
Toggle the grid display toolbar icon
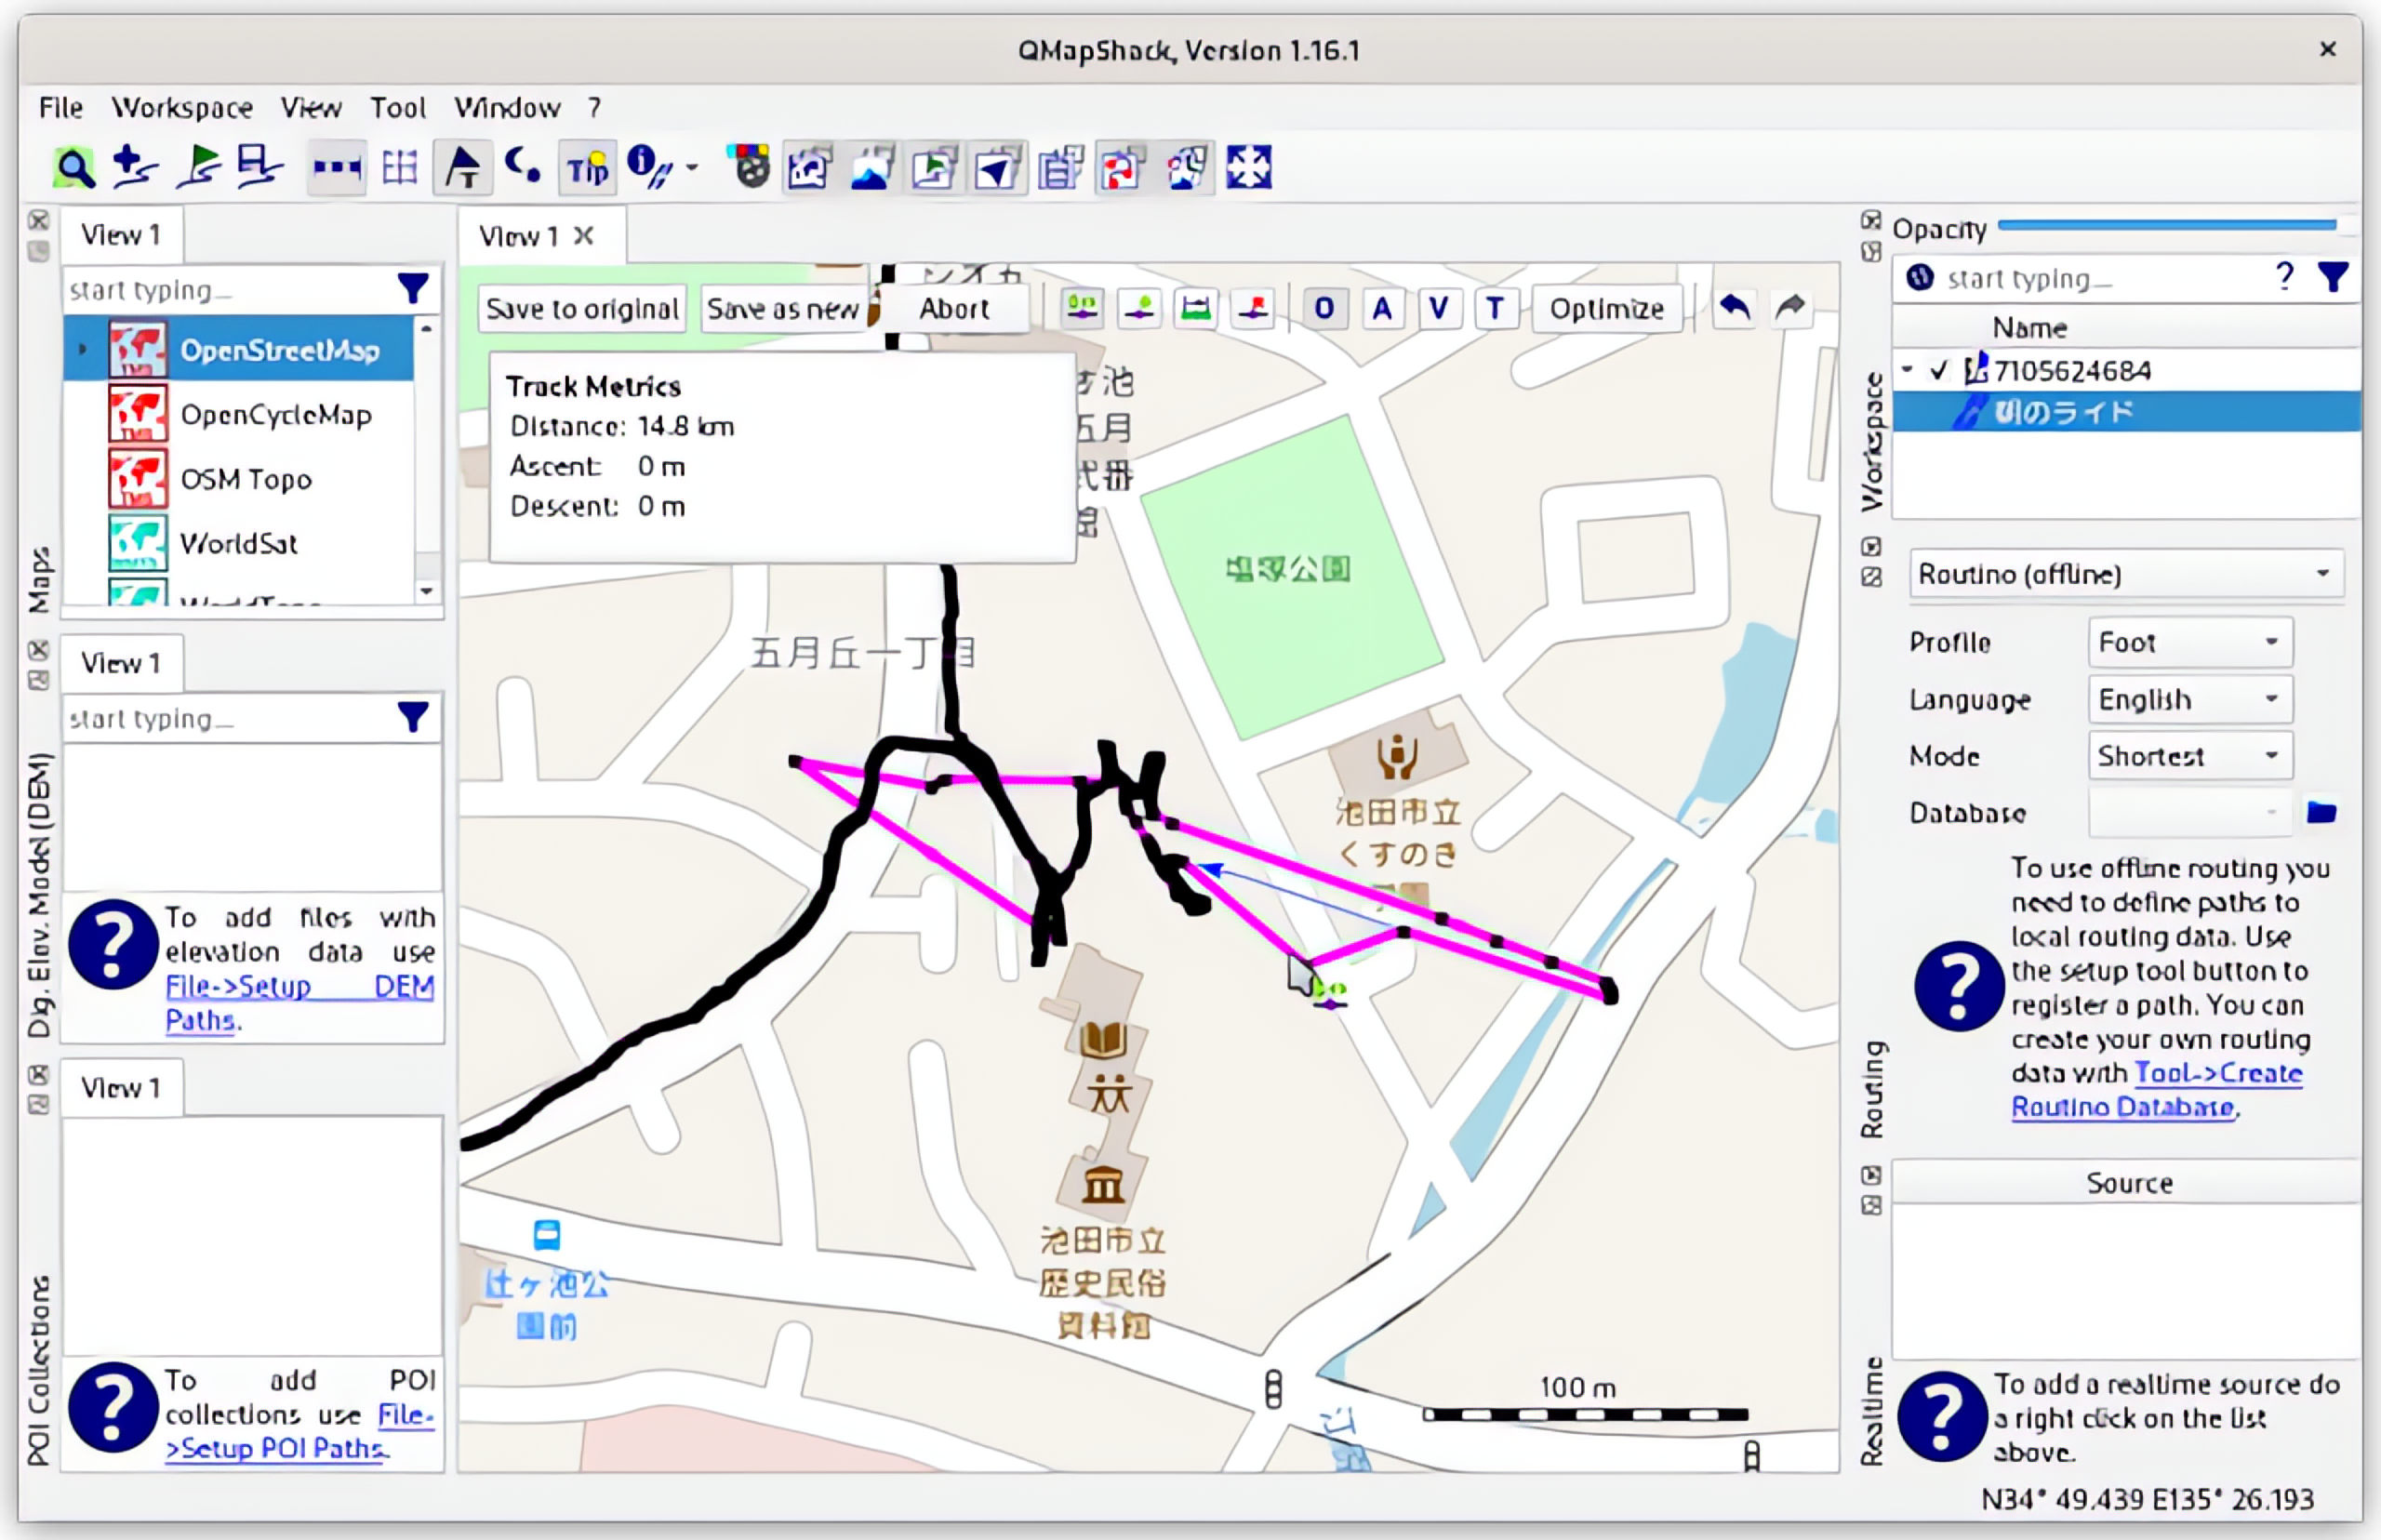pyautogui.click(x=400, y=167)
